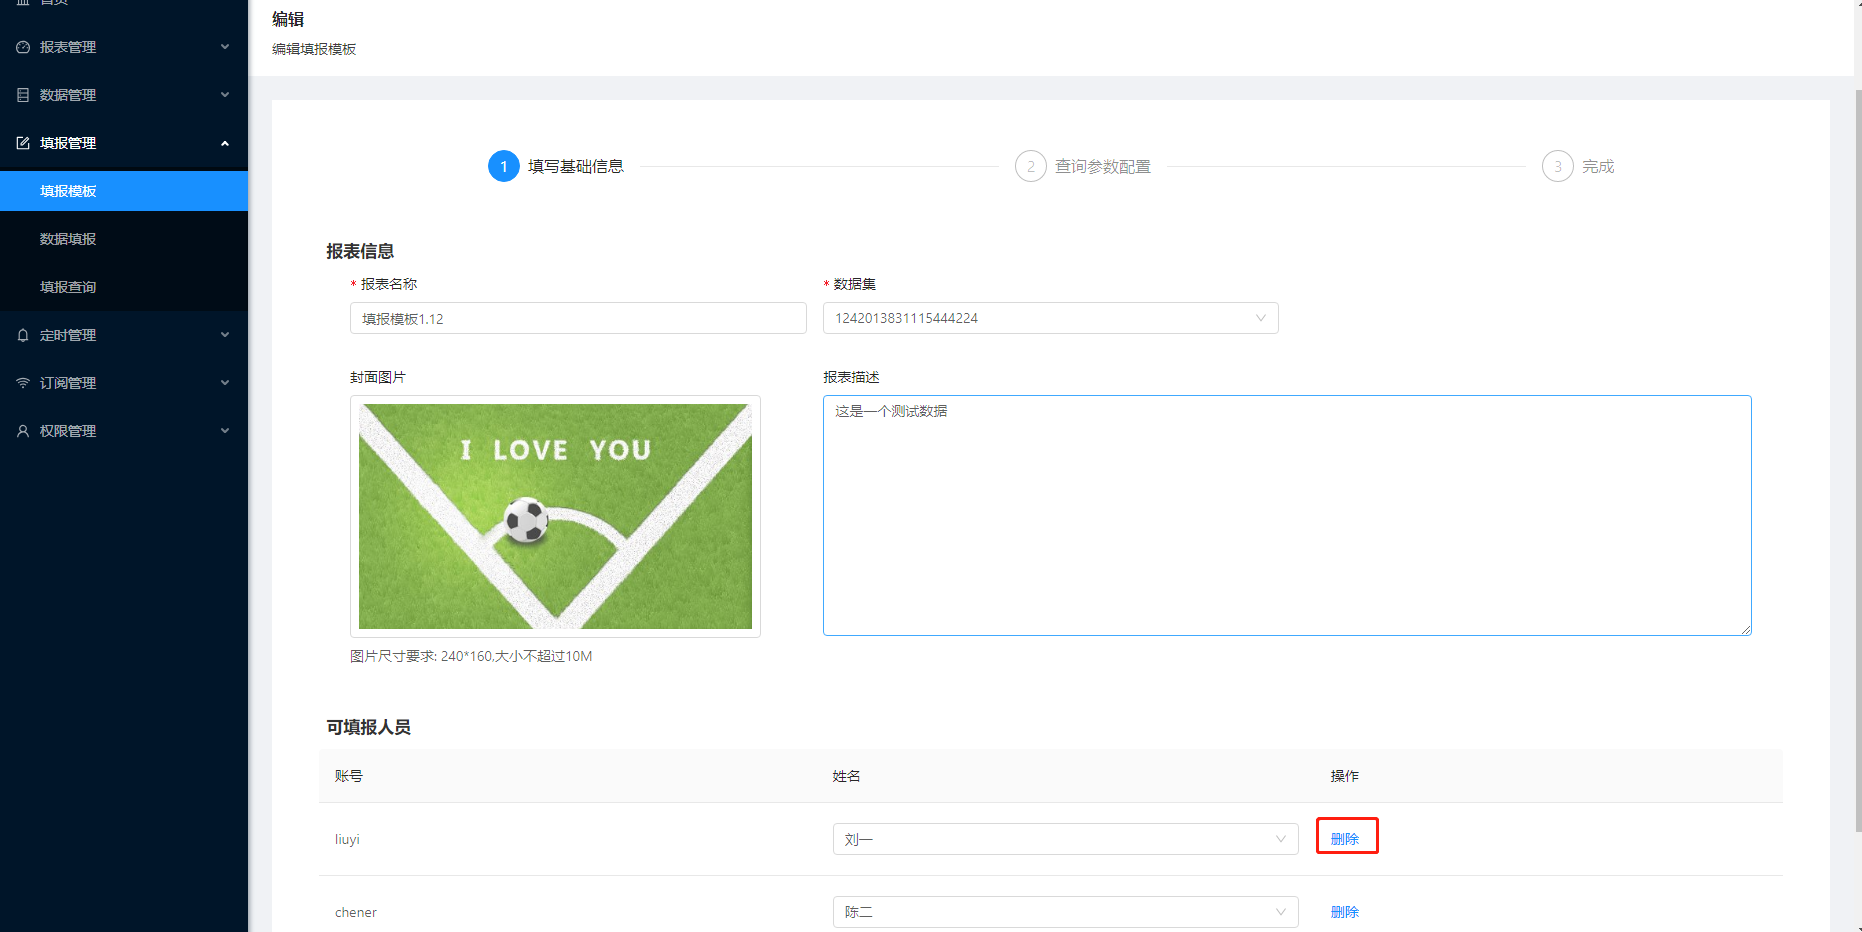Expand the 权限管理 menu chevron
This screenshot has width=1862, height=932.
[225, 431]
